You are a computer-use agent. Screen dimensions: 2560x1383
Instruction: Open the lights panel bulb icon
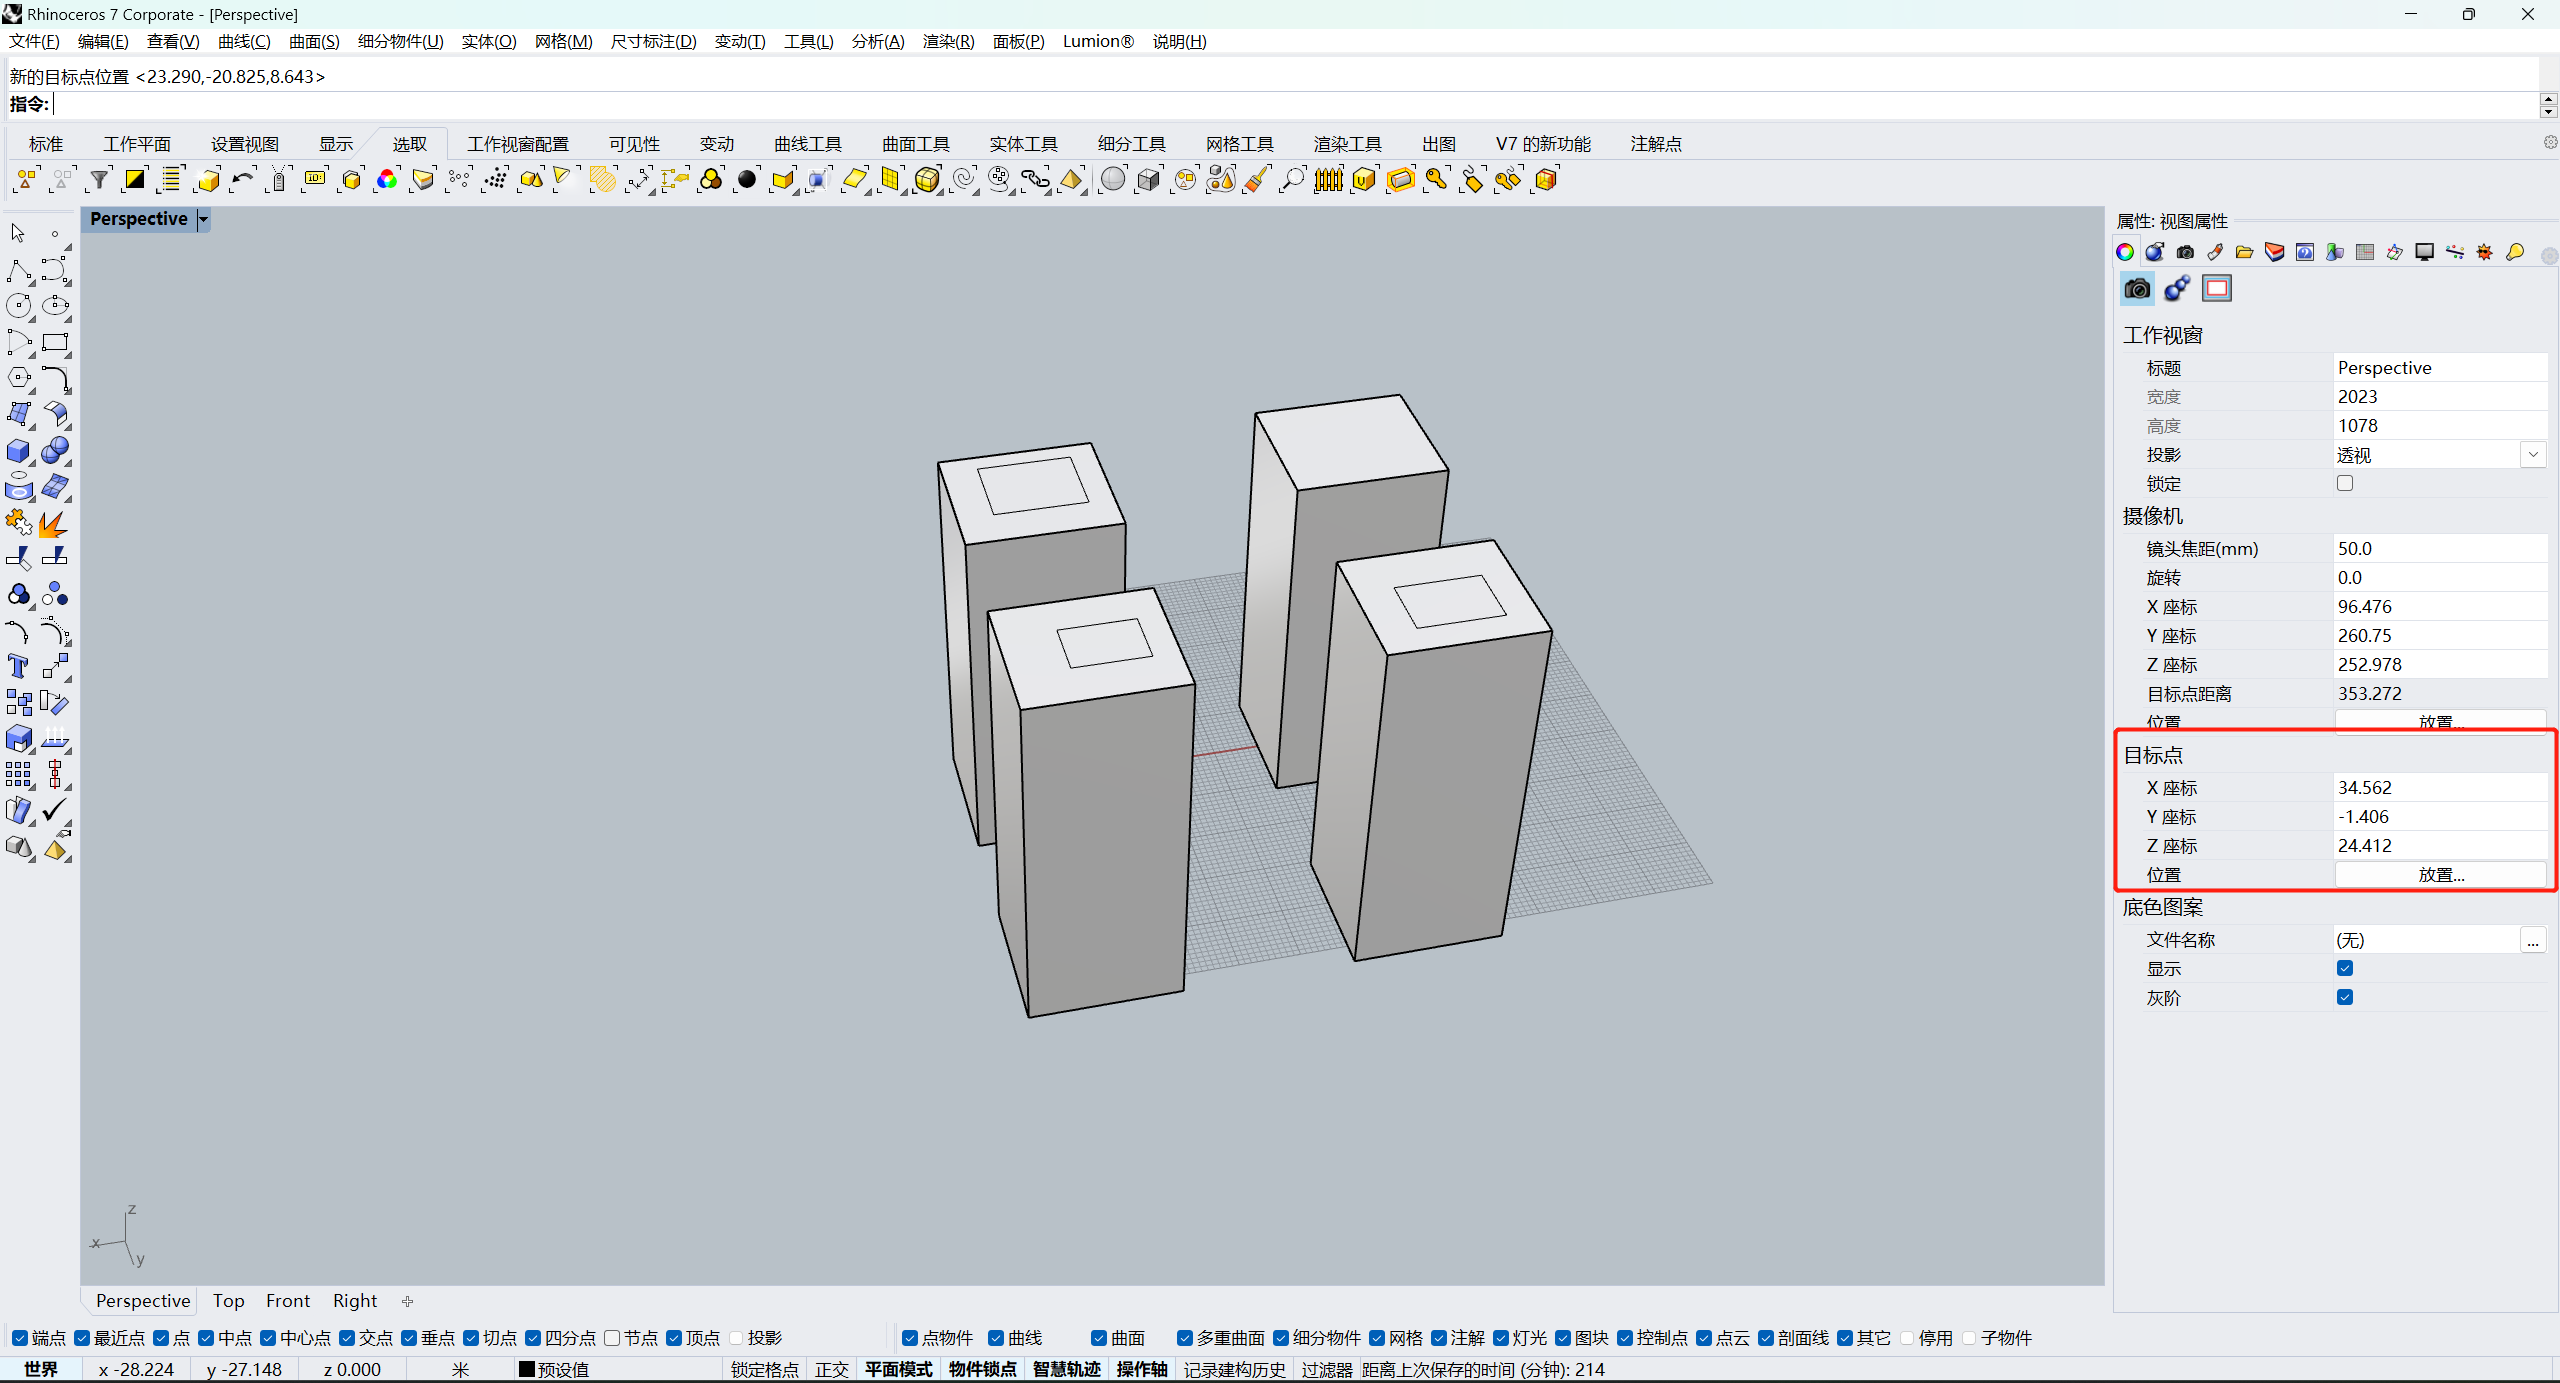2514,252
